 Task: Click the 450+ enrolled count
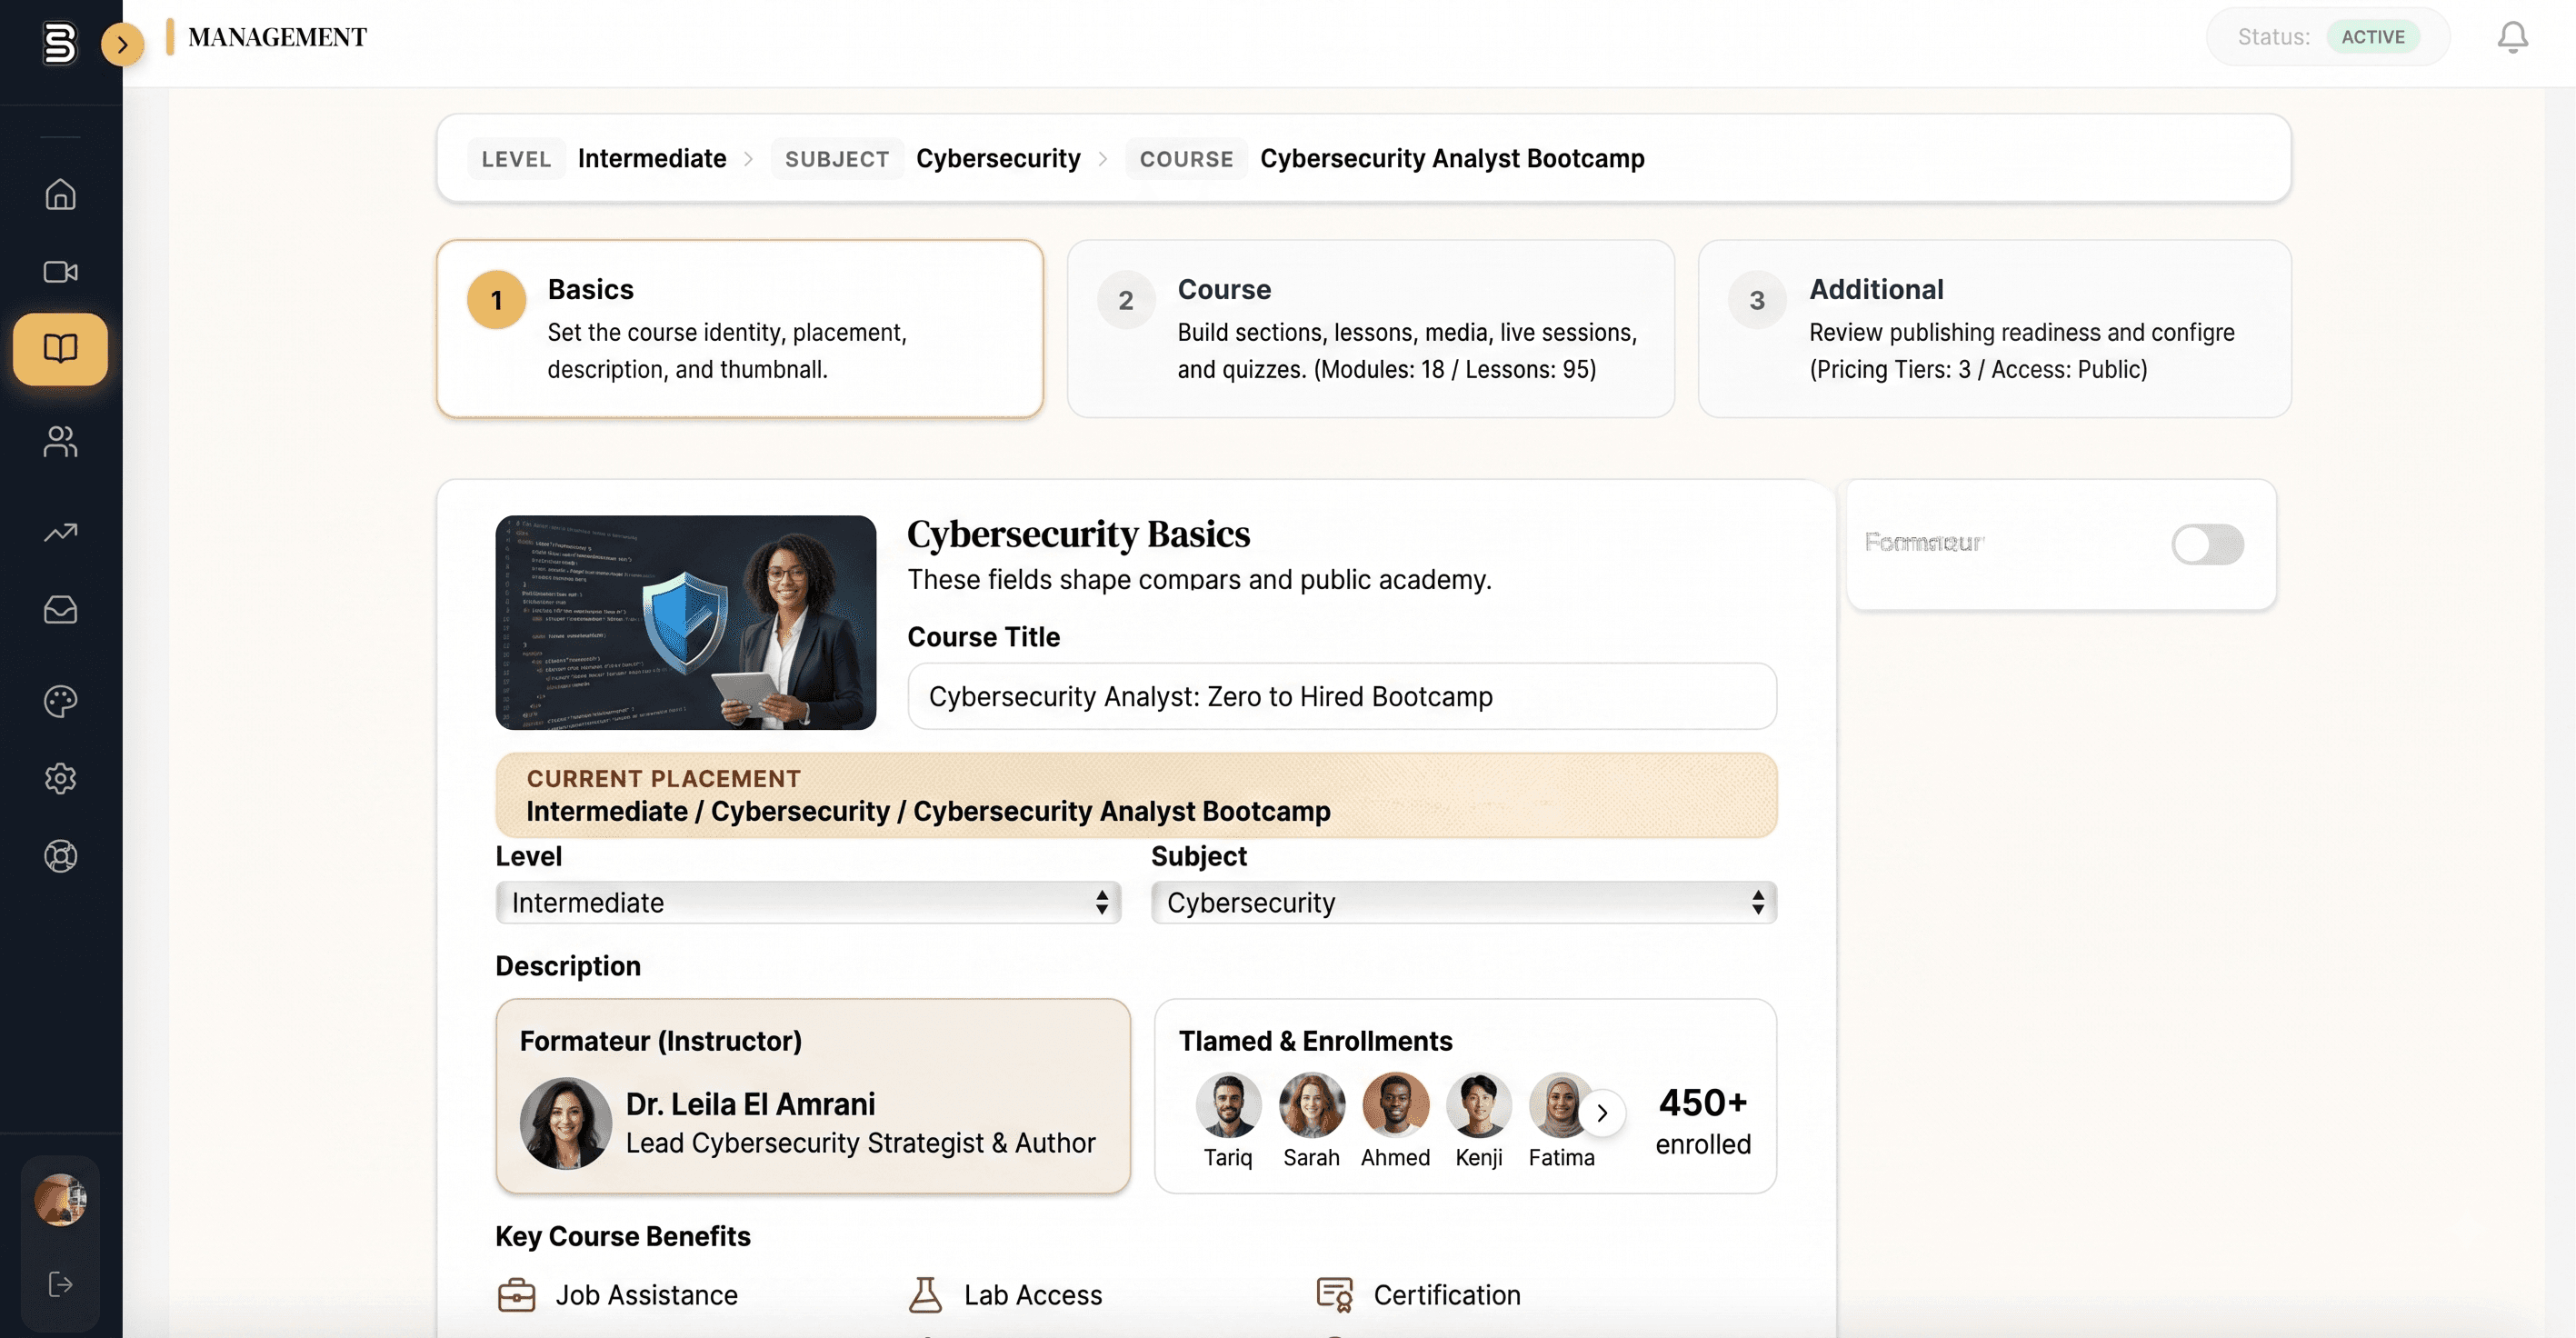click(1703, 1121)
